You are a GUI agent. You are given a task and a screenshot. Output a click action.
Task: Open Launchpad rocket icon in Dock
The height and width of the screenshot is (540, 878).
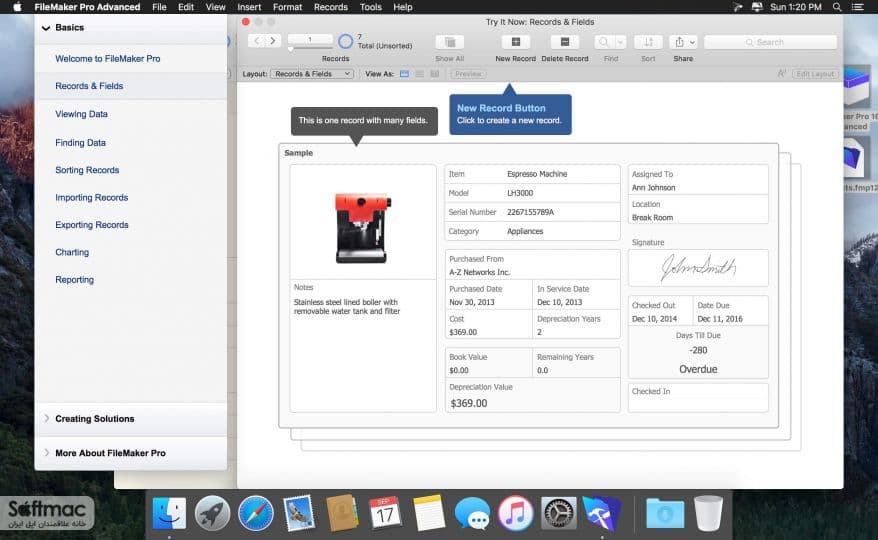click(x=212, y=513)
